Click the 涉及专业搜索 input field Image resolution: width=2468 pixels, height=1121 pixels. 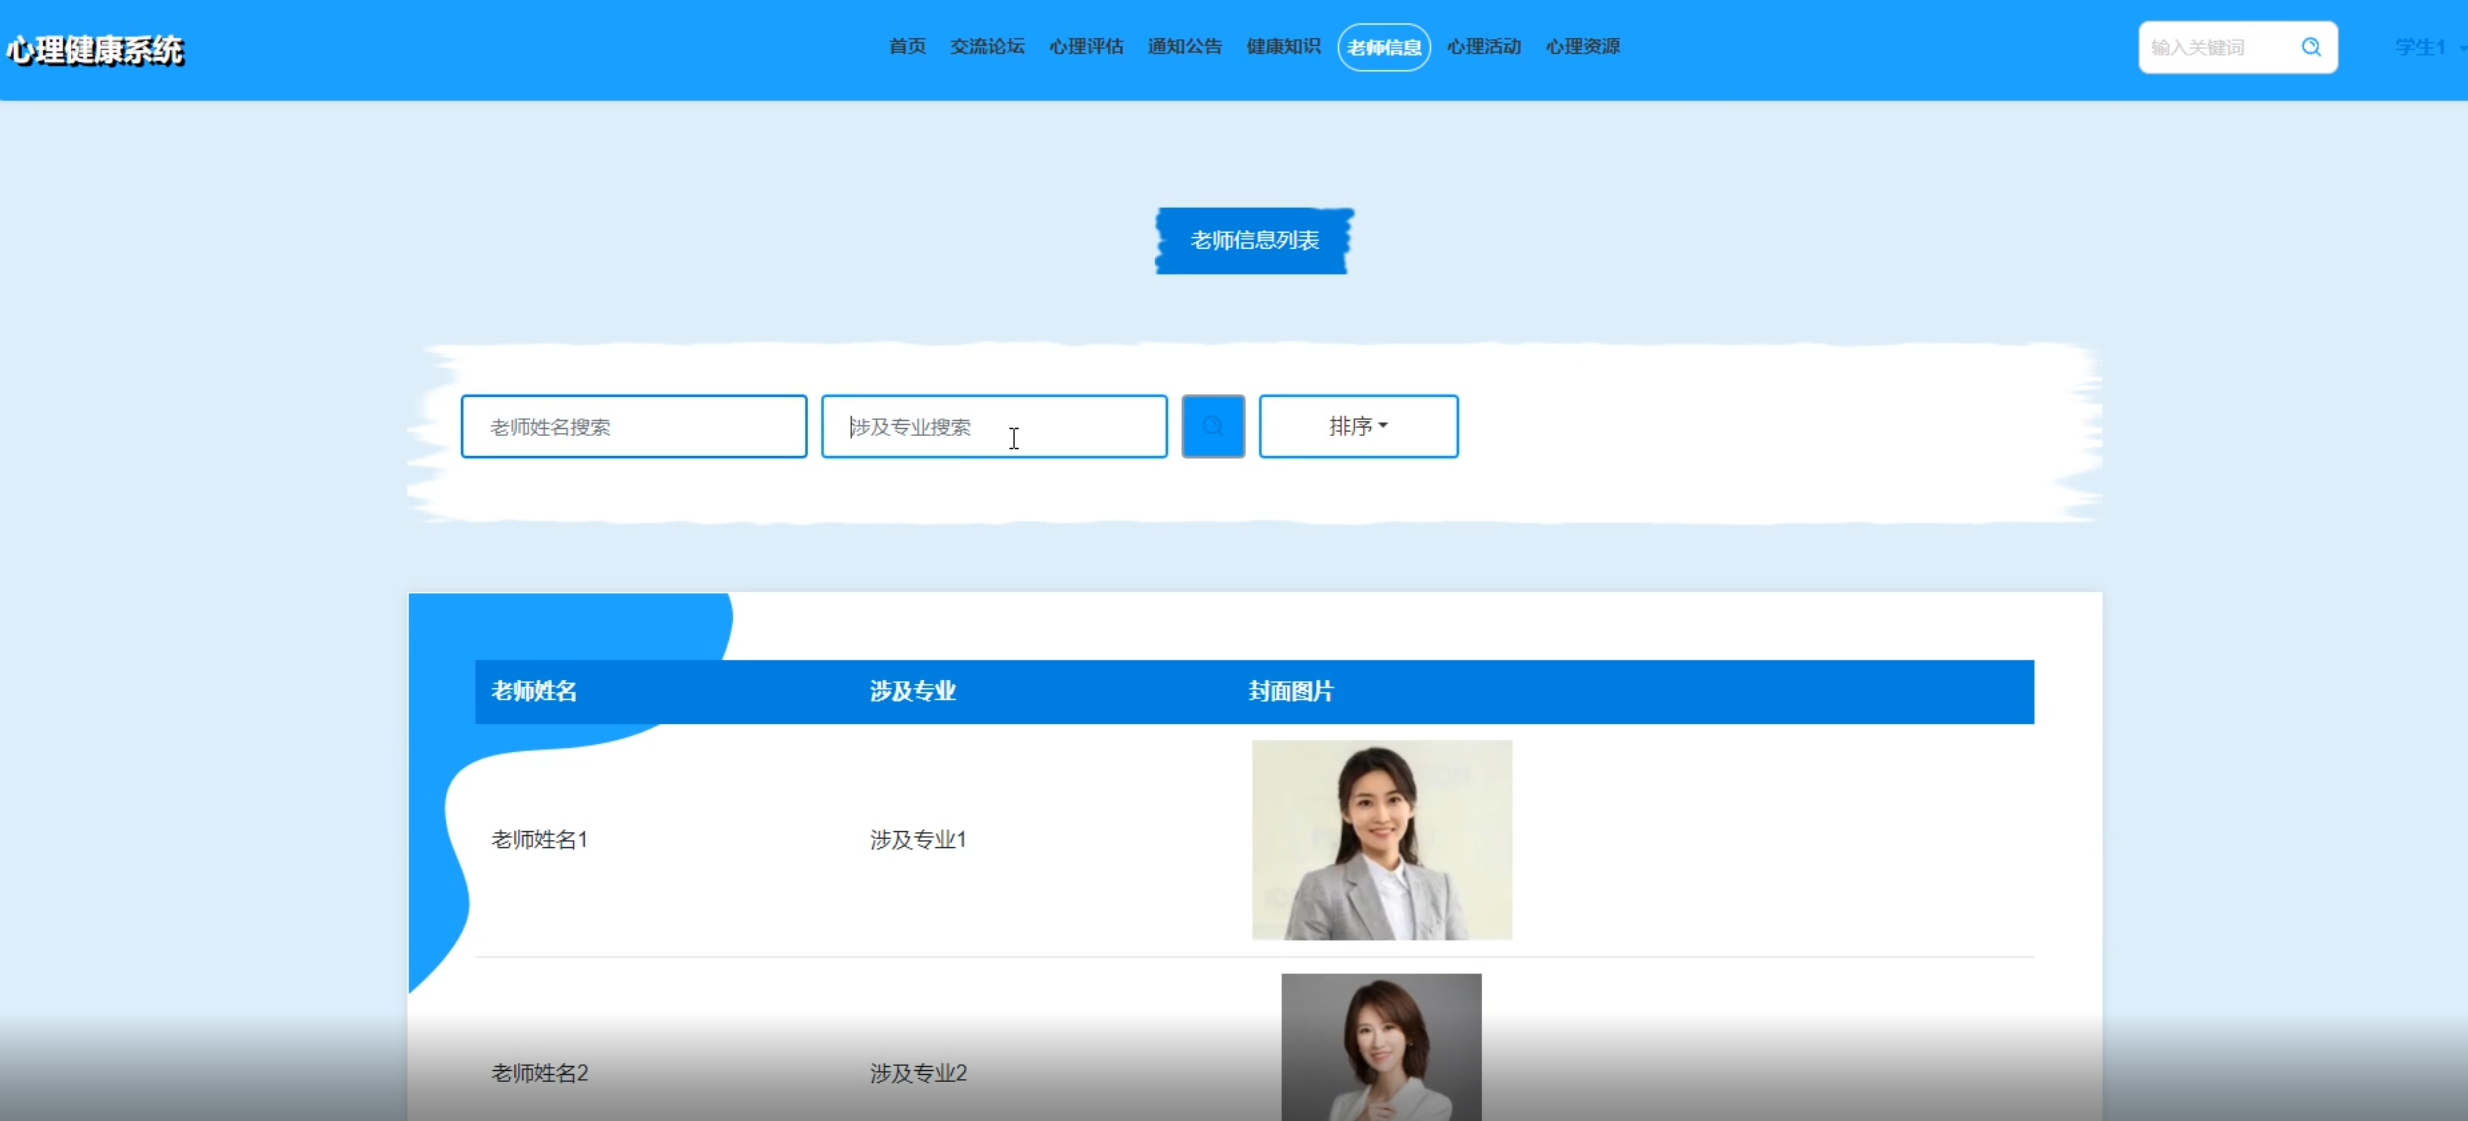coord(994,427)
